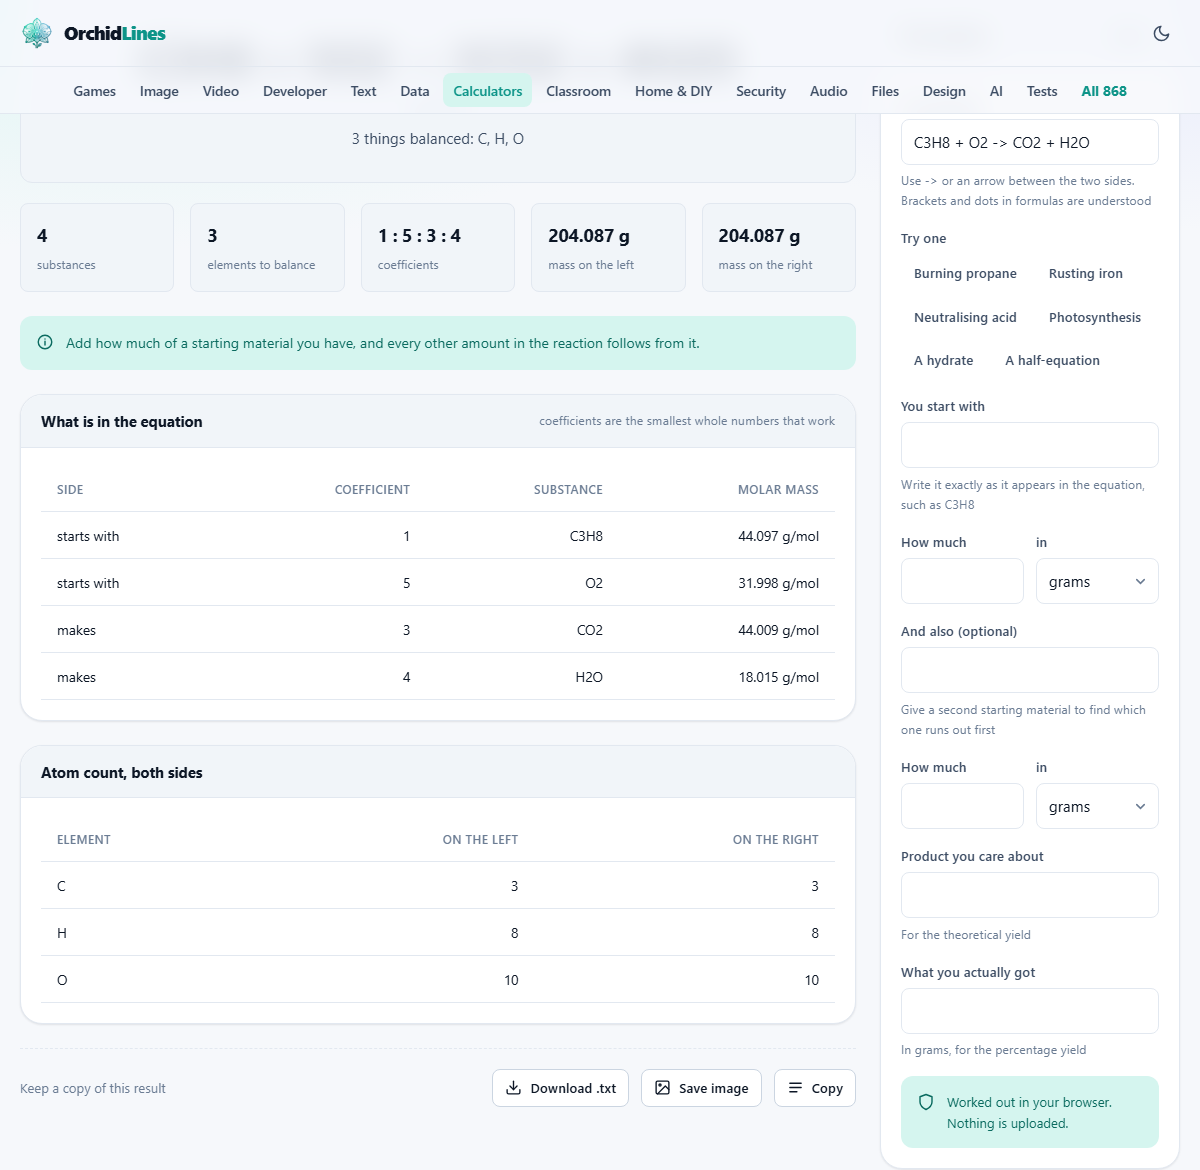The width and height of the screenshot is (1200, 1170).
Task: Click the H2O substance cell
Action: (589, 677)
